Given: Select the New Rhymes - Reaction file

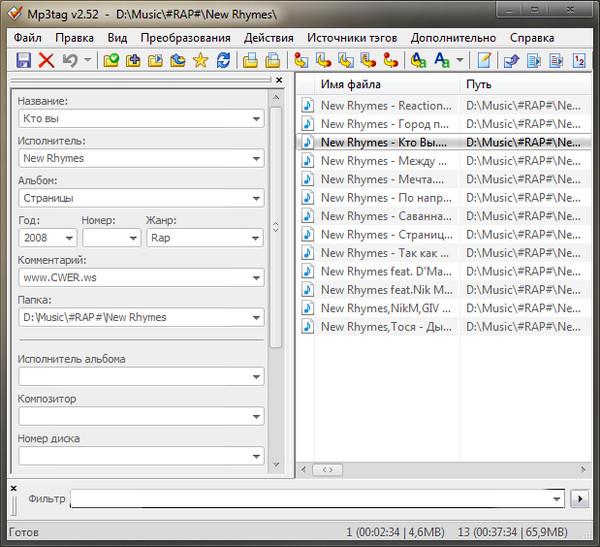Looking at the screenshot, I should point(380,106).
